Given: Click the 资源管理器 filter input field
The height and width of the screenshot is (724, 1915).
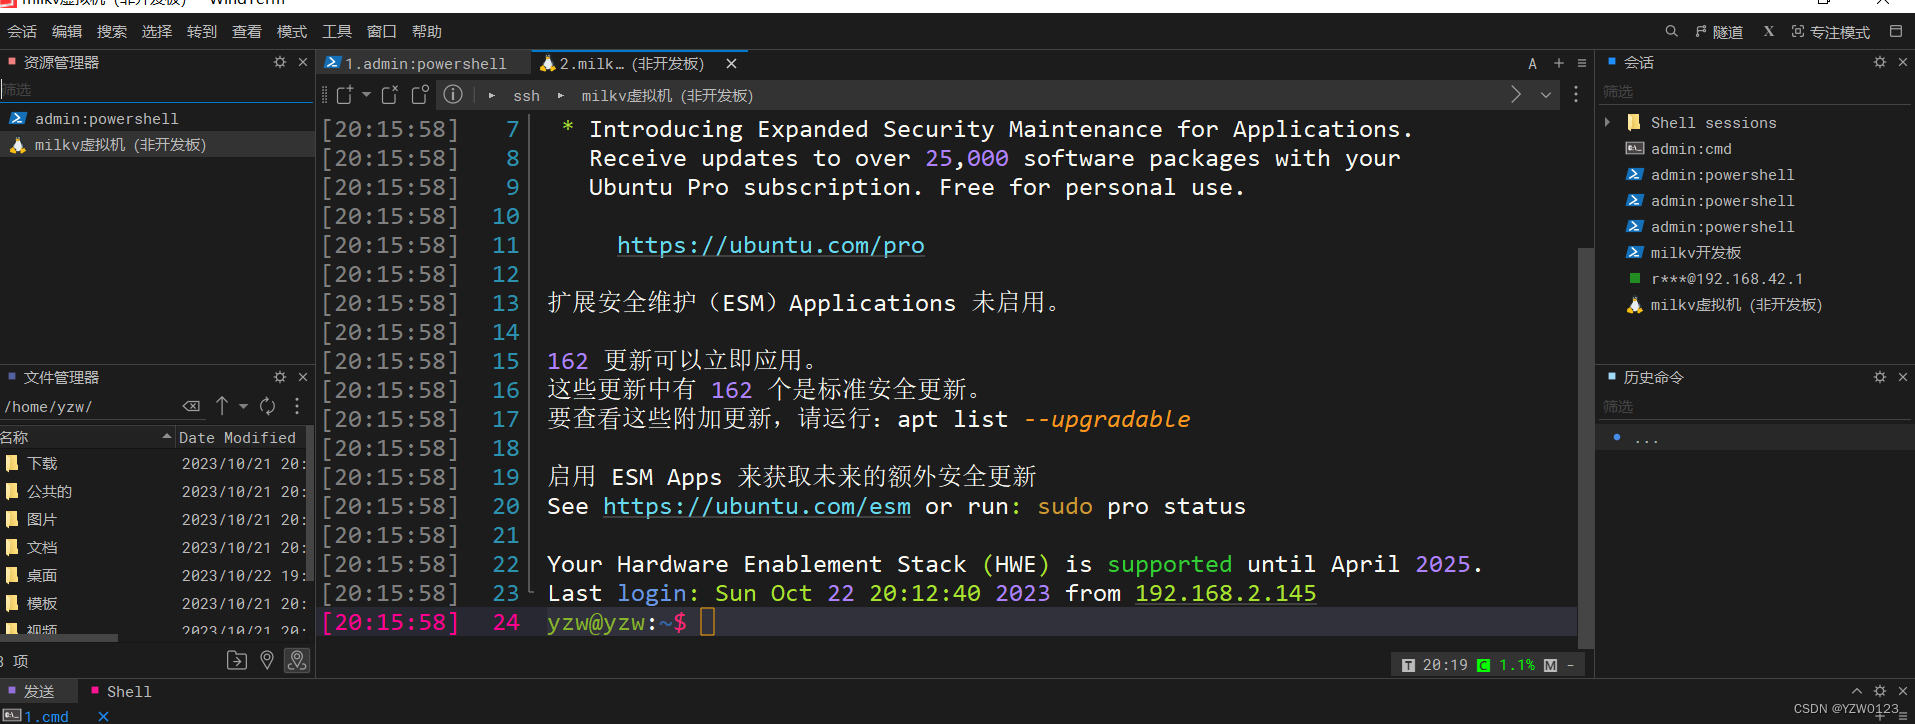Looking at the screenshot, I should click(157, 90).
